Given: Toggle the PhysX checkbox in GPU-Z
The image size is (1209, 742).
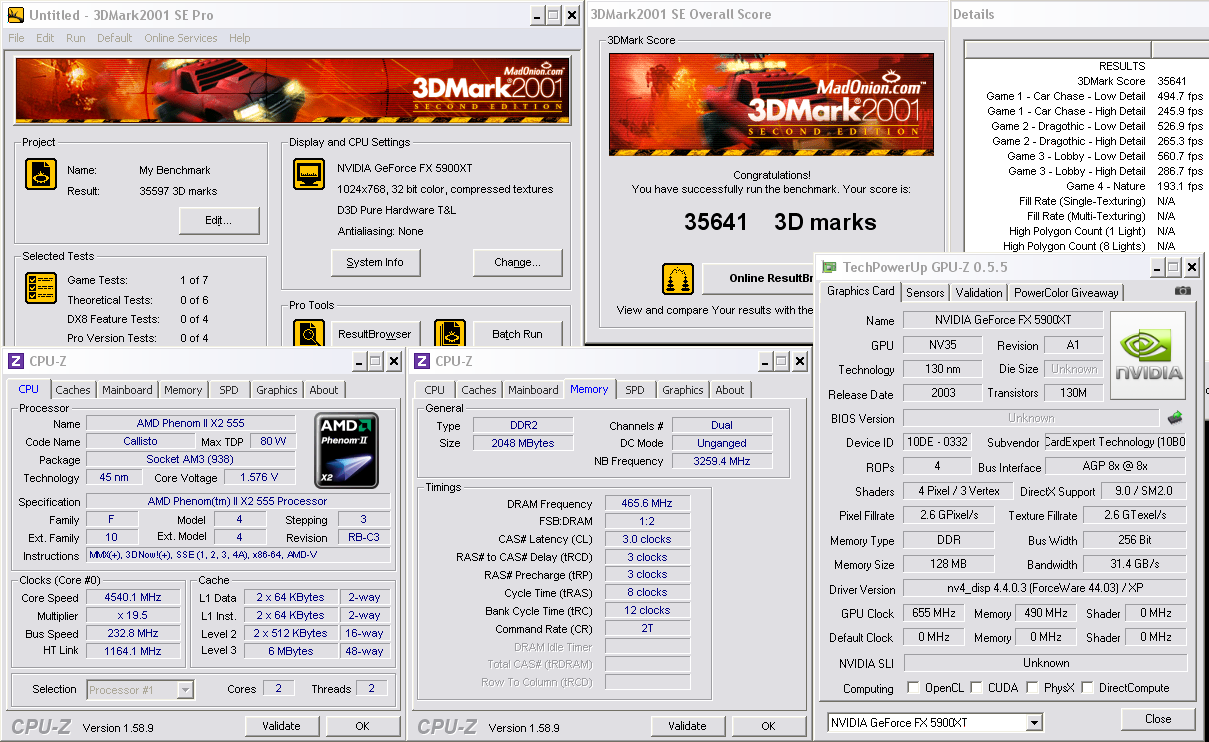Looking at the screenshot, I should 1032,688.
